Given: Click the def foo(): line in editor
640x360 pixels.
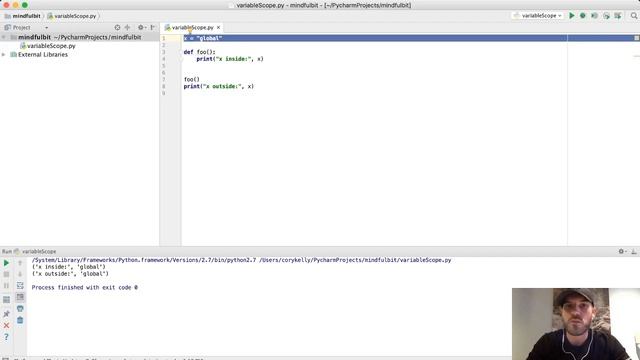Looking at the screenshot, I should pos(199,52).
